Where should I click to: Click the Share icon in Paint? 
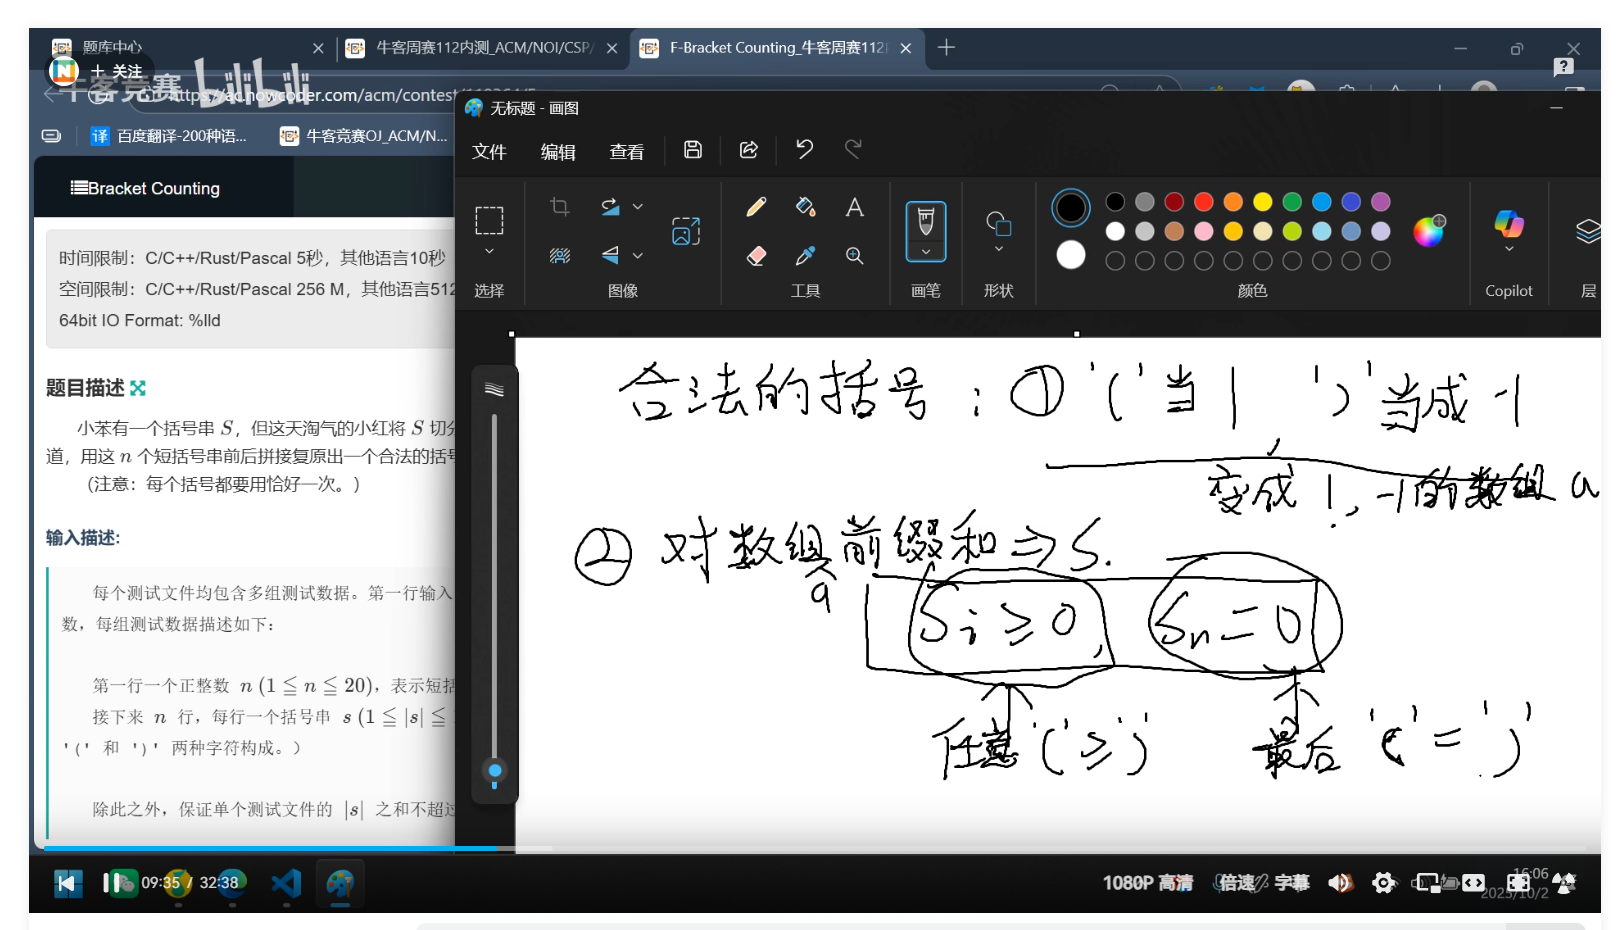[x=748, y=150]
